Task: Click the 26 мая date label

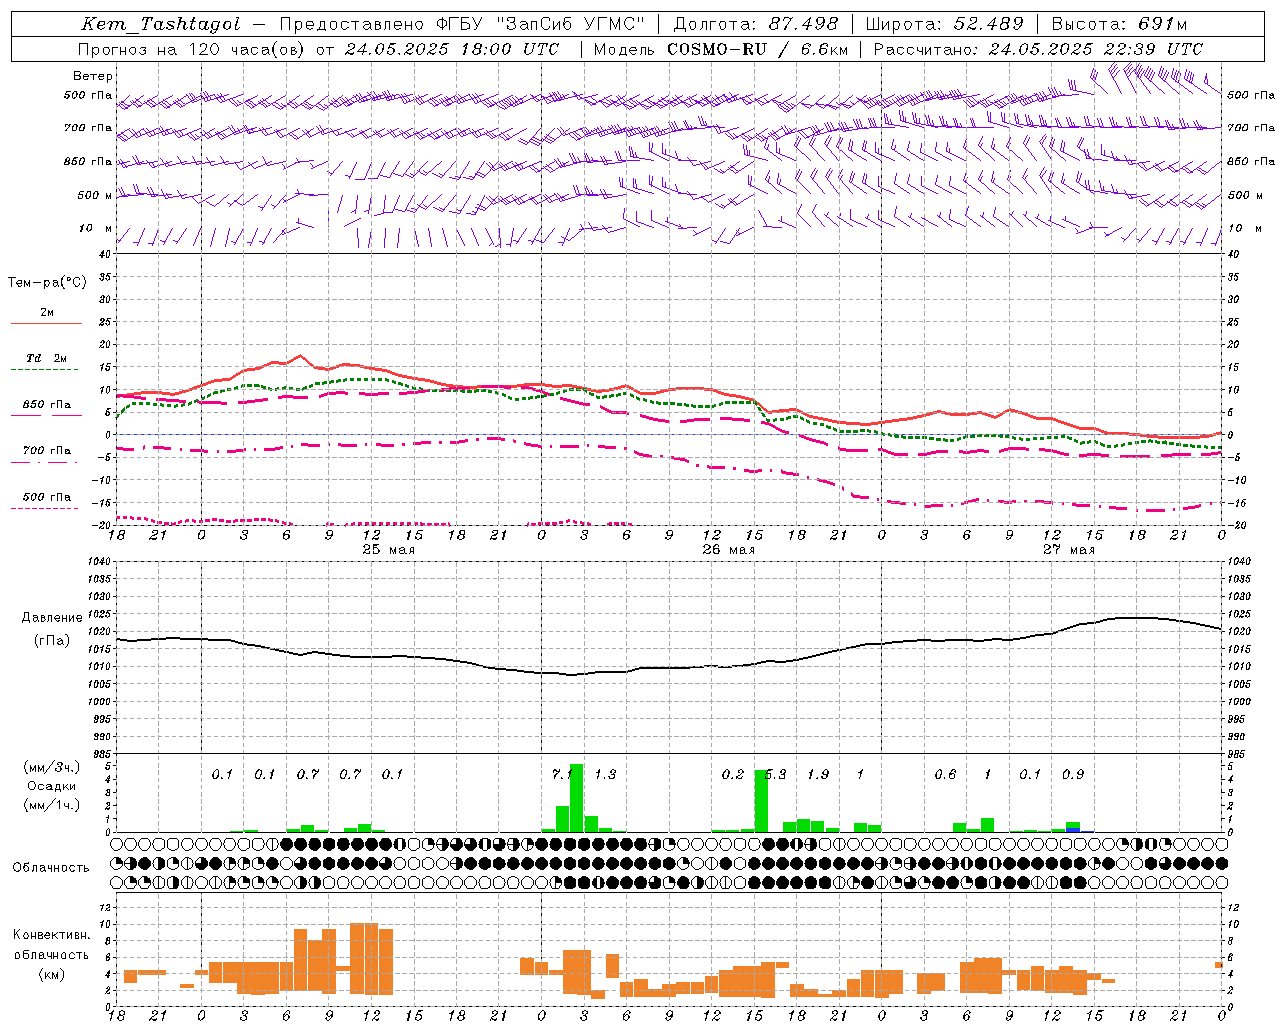Action: [728, 550]
